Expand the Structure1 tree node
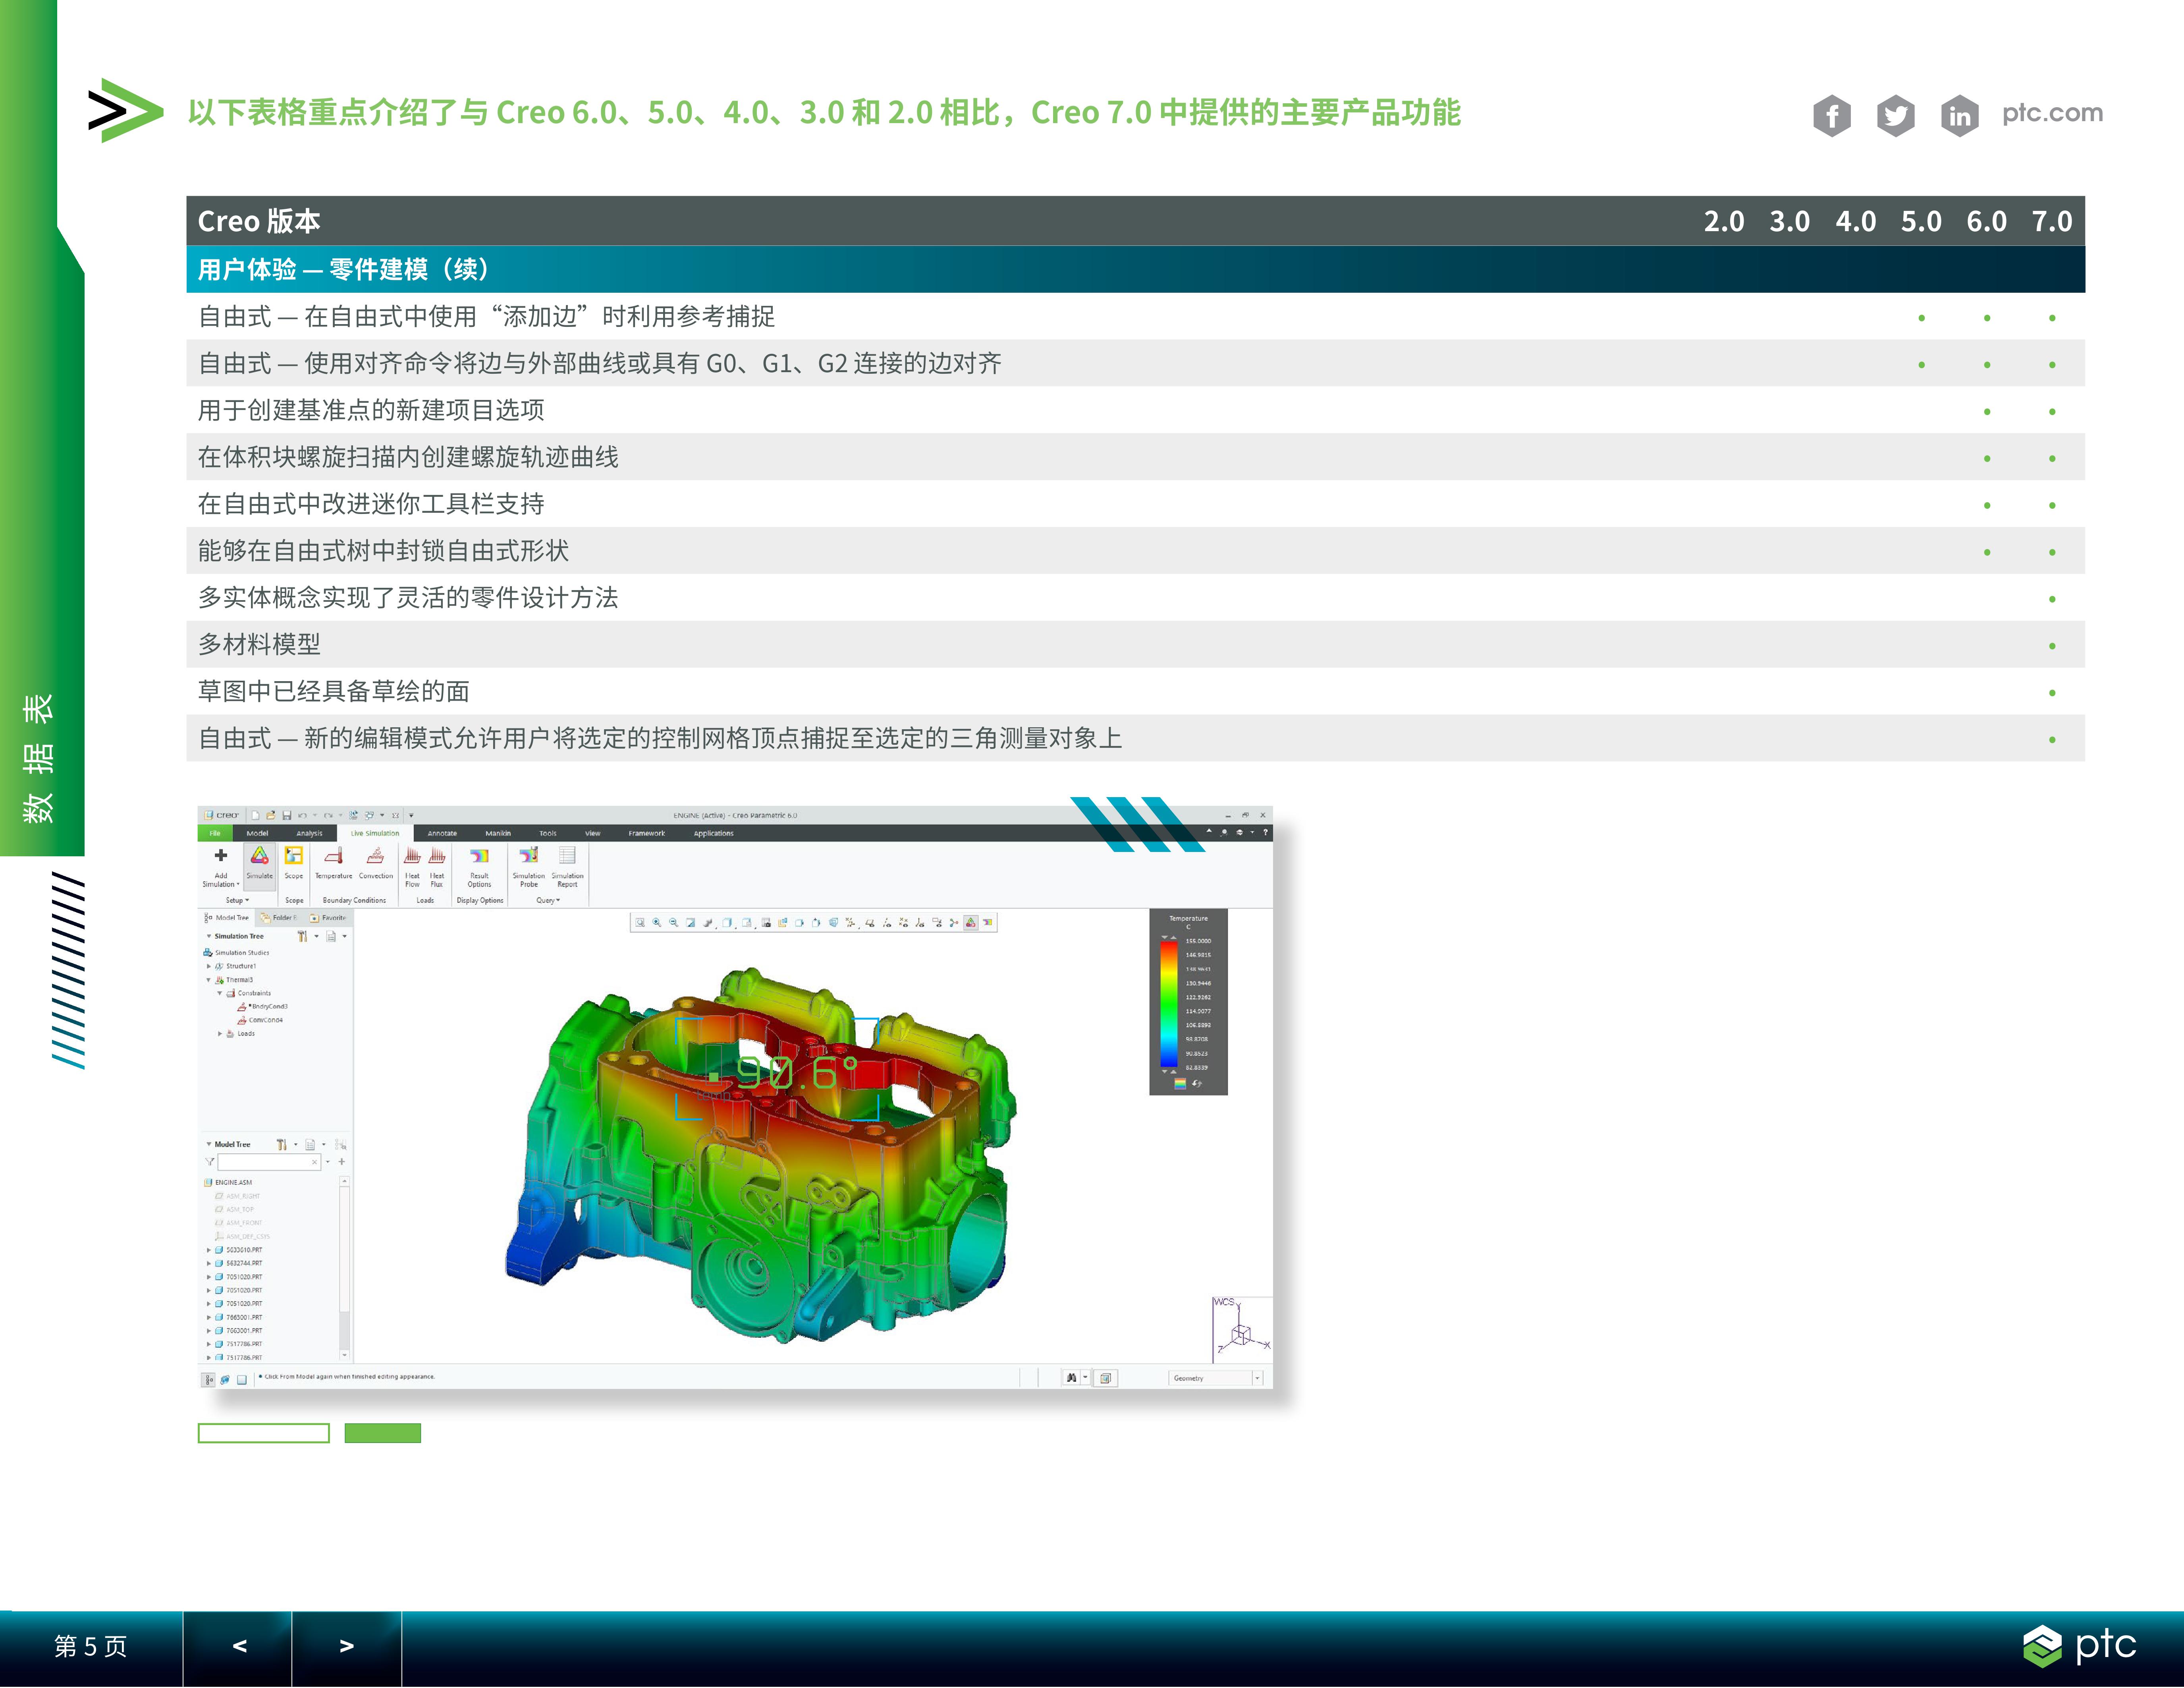This screenshot has width=2184, height=1688. (208, 966)
